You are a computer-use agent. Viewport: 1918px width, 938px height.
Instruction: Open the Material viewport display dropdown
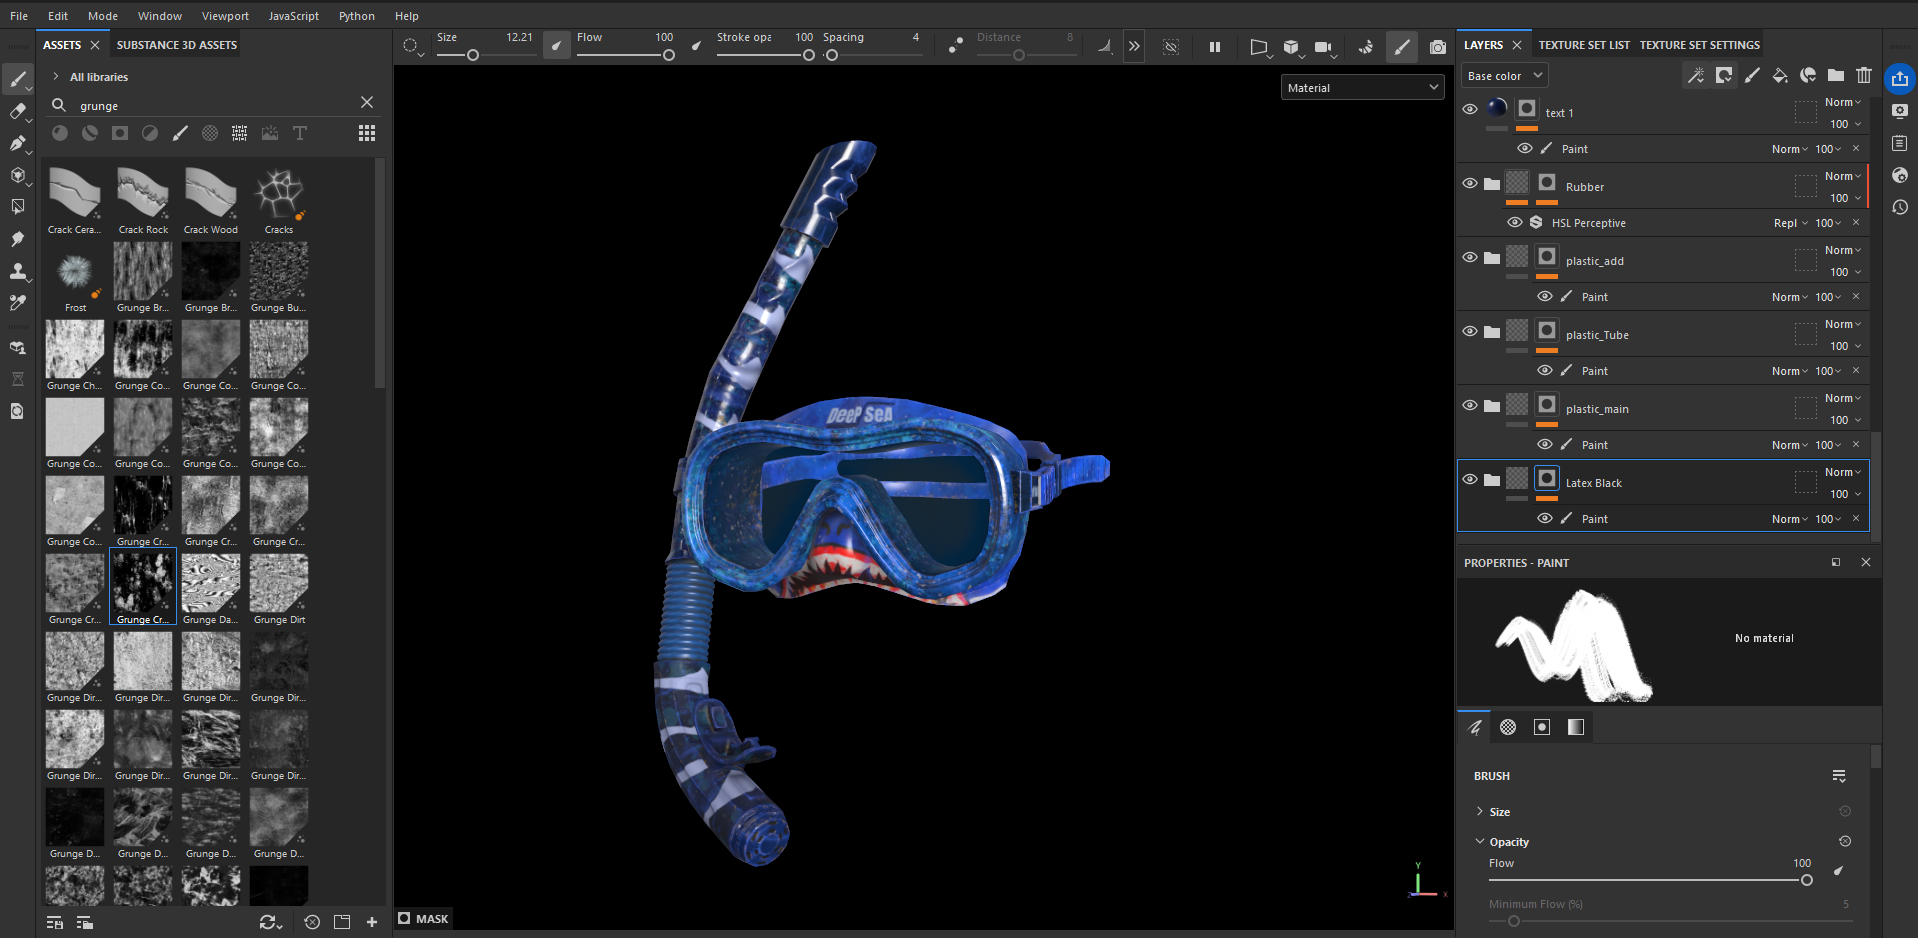pyautogui.click(x=1362, y=88)
